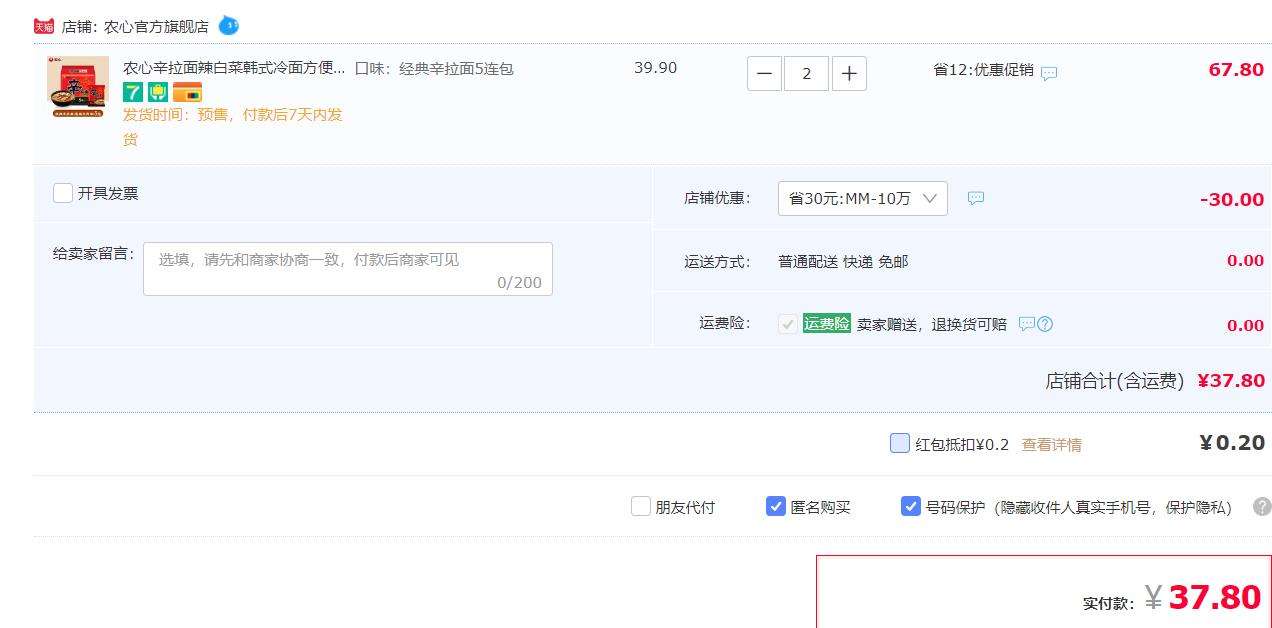Click the question mark icon beside 运费险

point(1045,324)
